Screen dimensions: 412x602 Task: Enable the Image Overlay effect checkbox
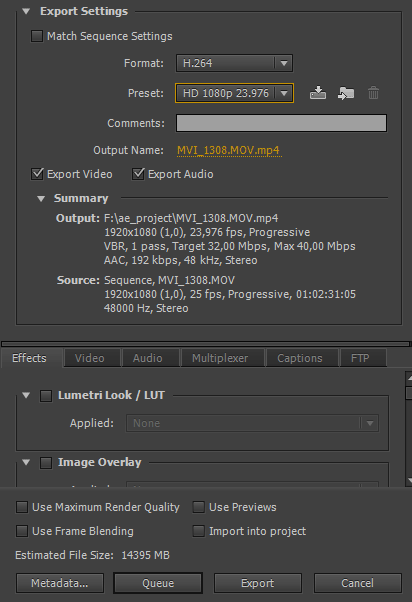(x=46, y=463)
